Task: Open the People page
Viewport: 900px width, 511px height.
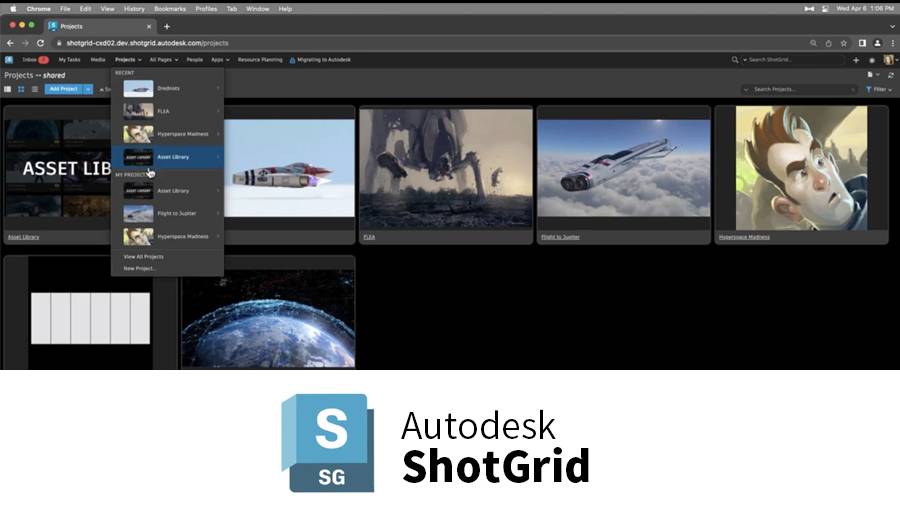Action: click(x=195, y=60)
